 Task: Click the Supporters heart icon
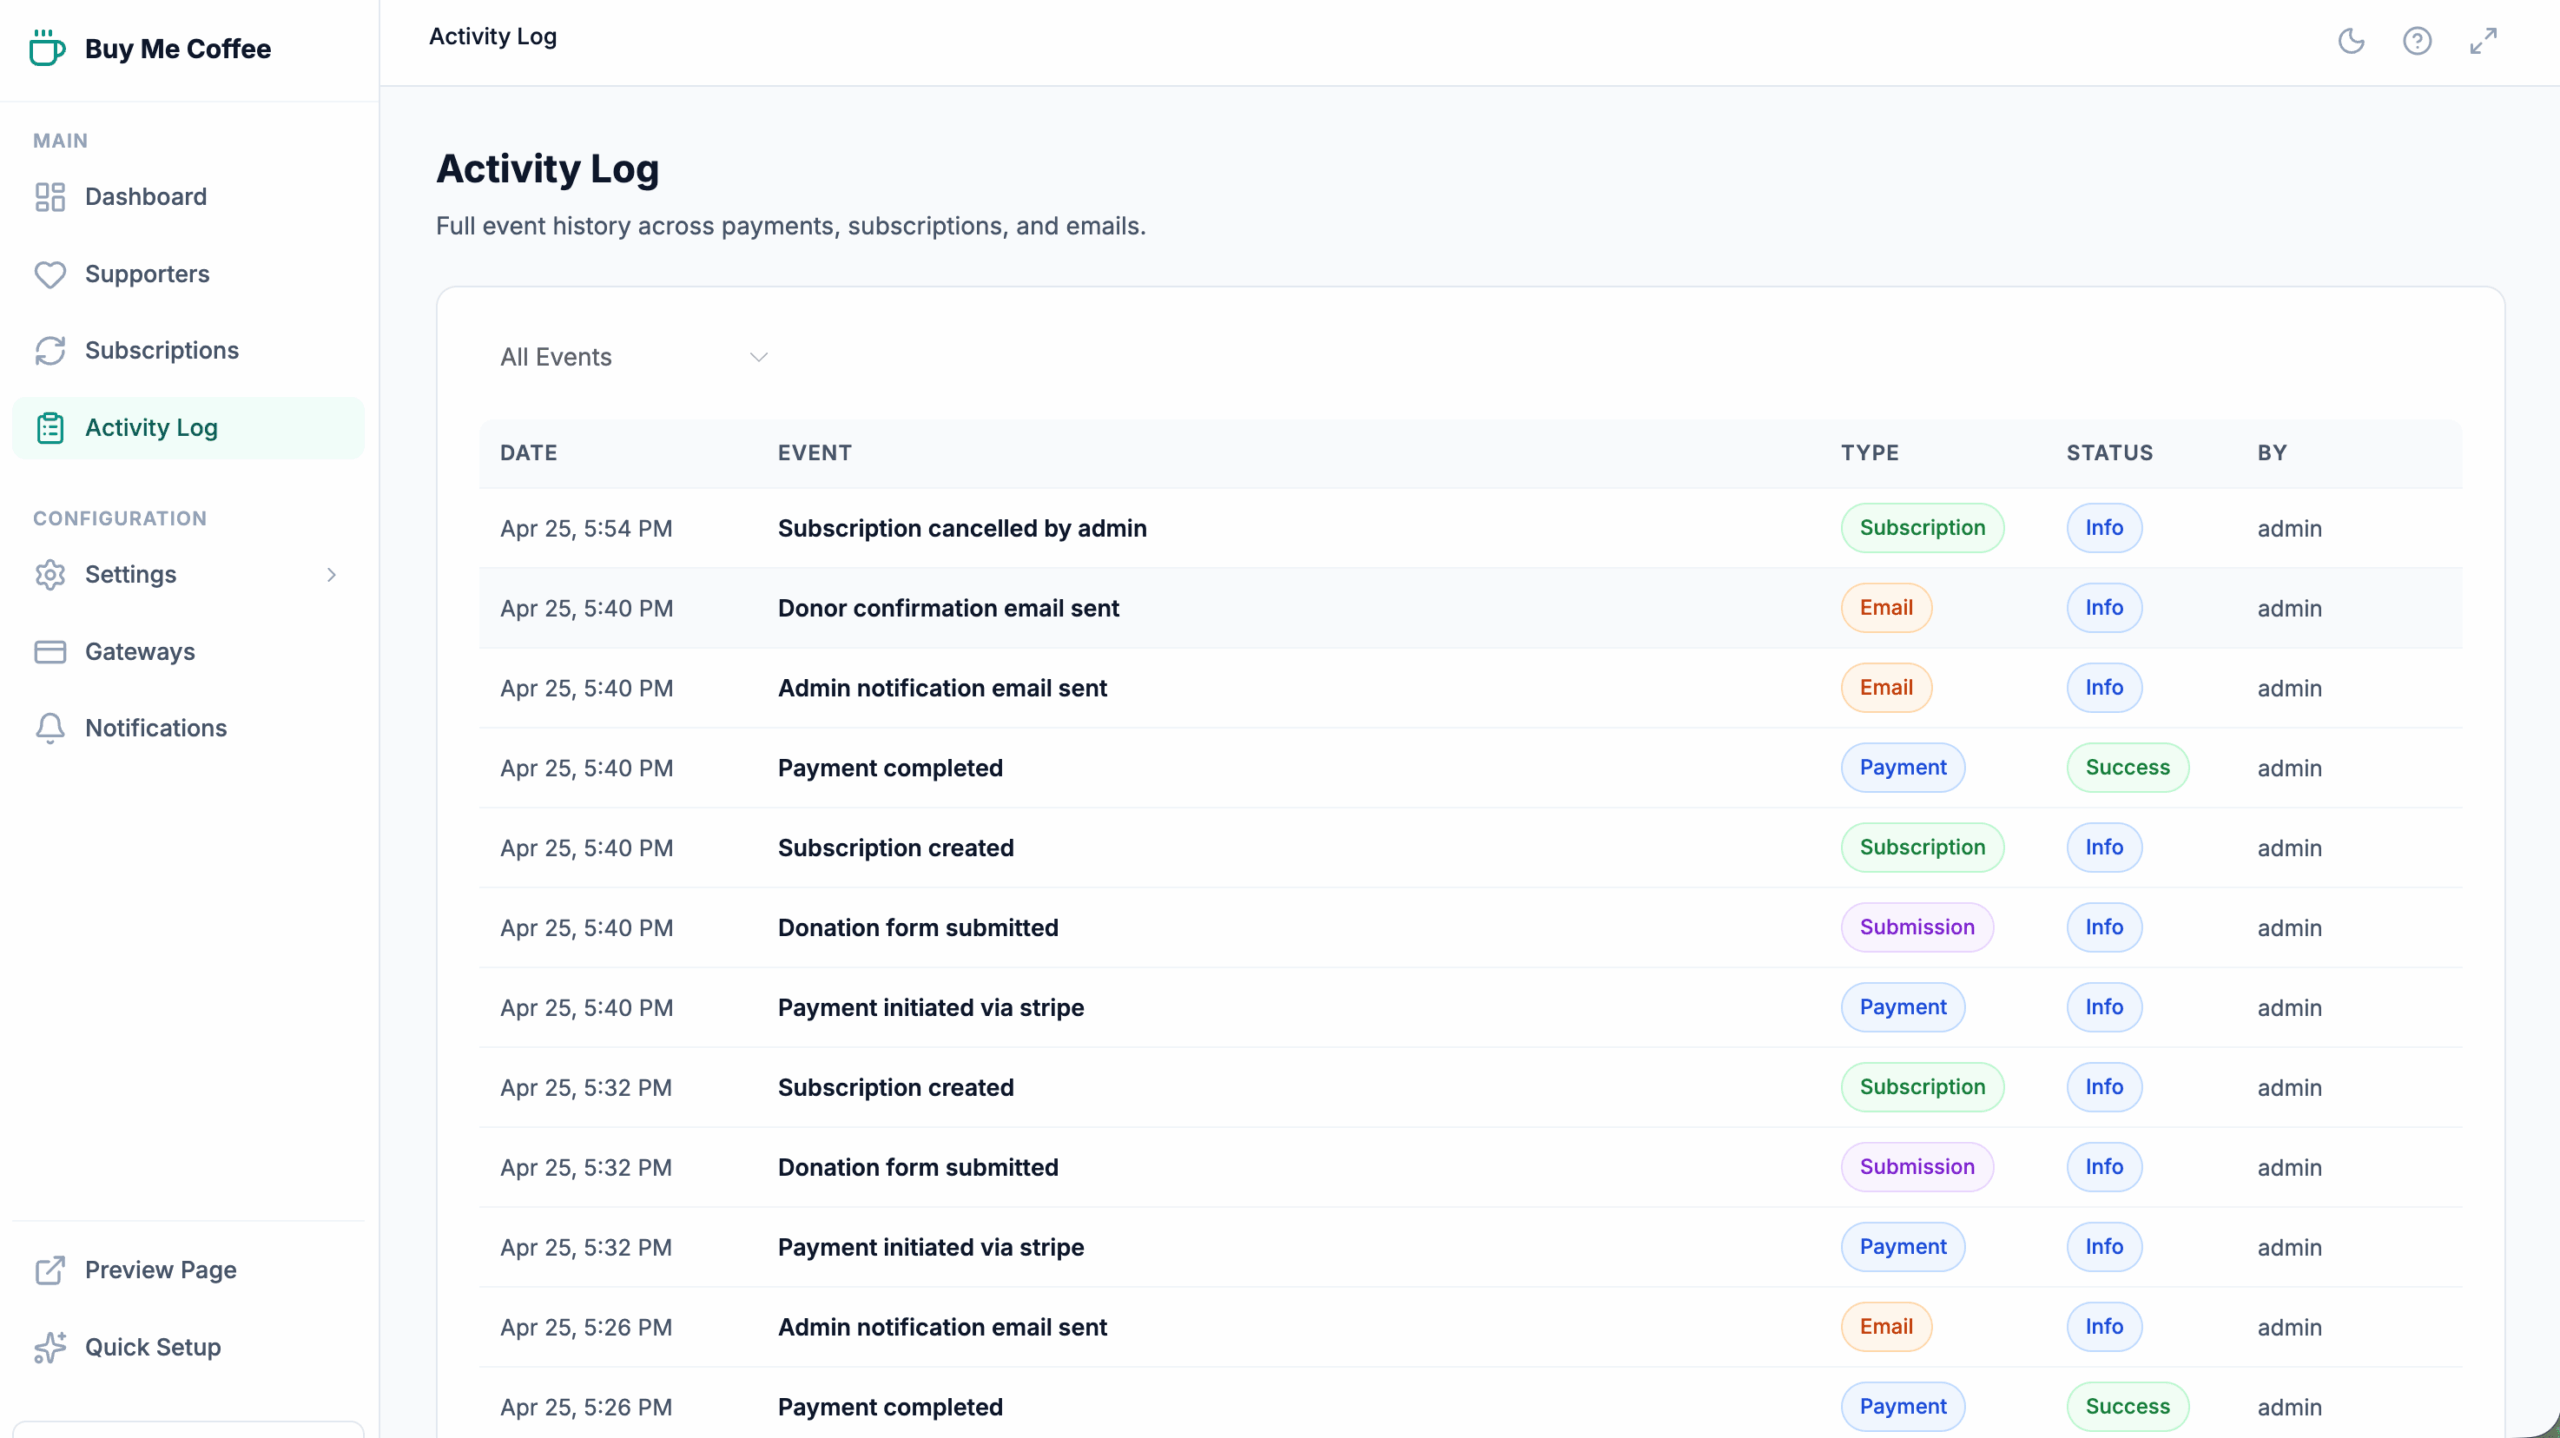[x=50, y=274]
